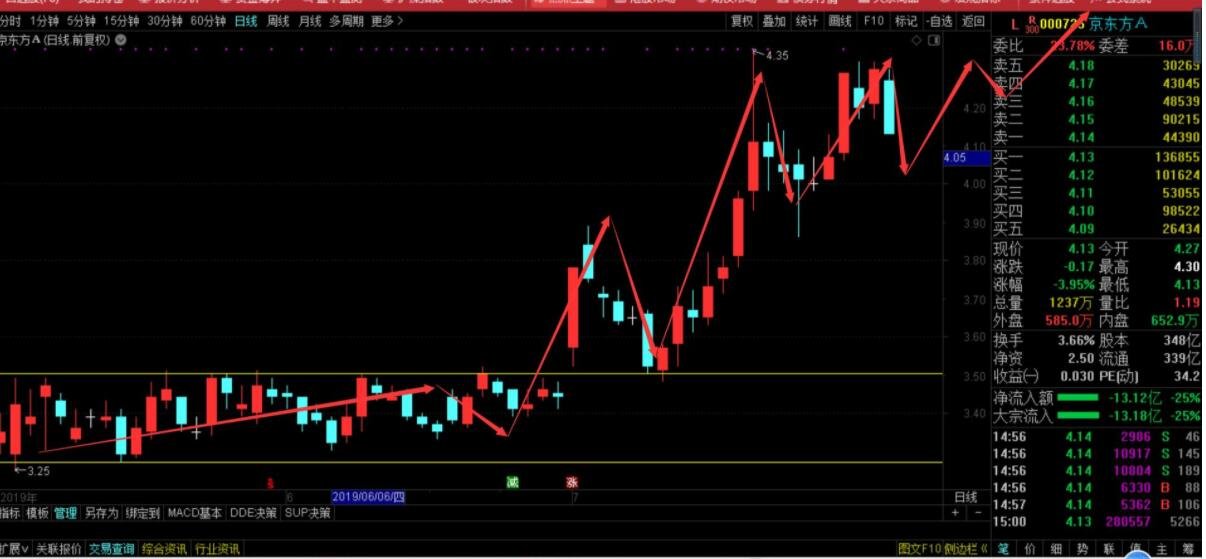
Task: Activate the 画线 drawing tool
Action: pos(840,21)
